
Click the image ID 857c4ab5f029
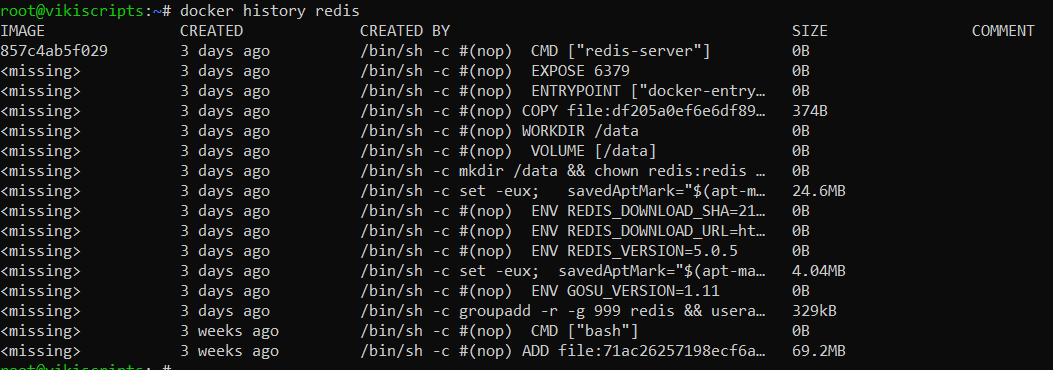coord(54,51)
